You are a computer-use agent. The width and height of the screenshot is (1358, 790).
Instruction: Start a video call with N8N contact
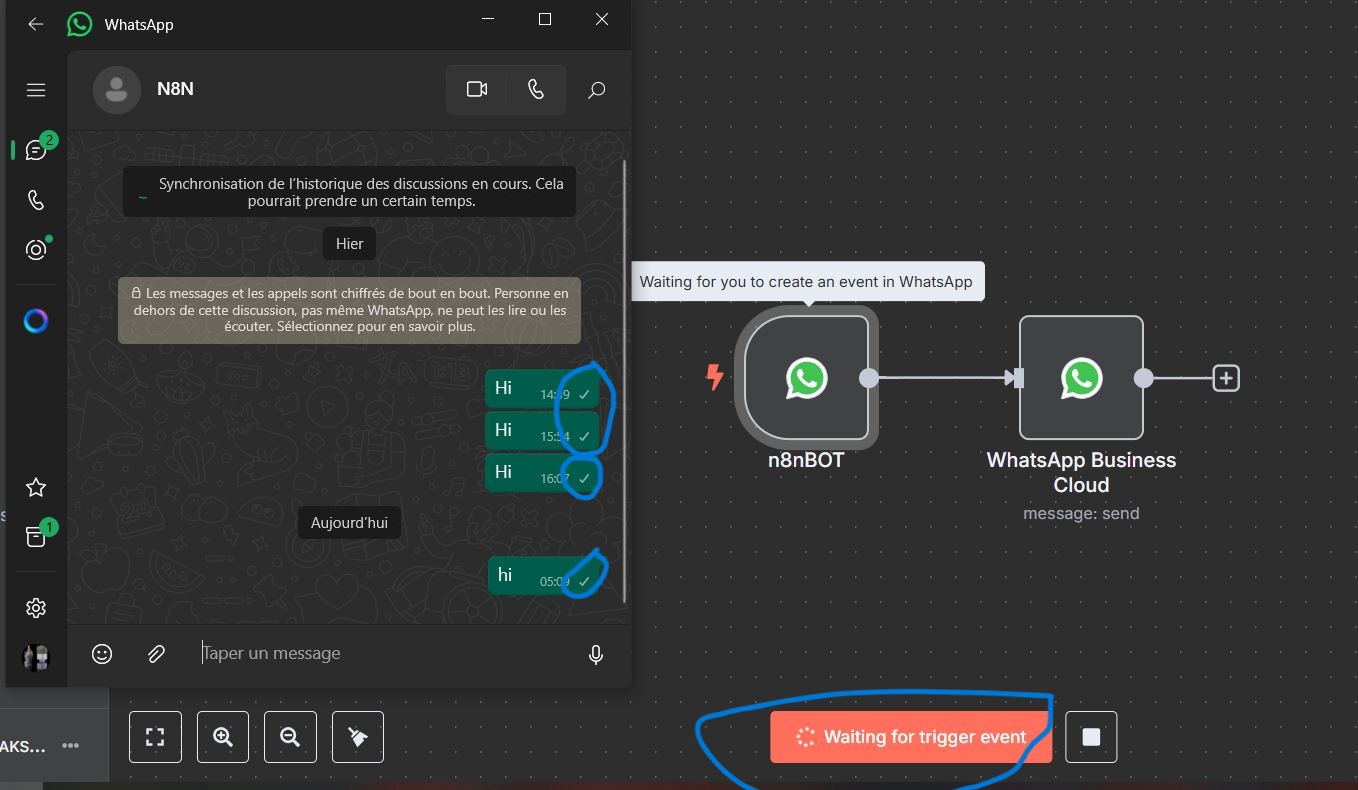coord(476,89)
